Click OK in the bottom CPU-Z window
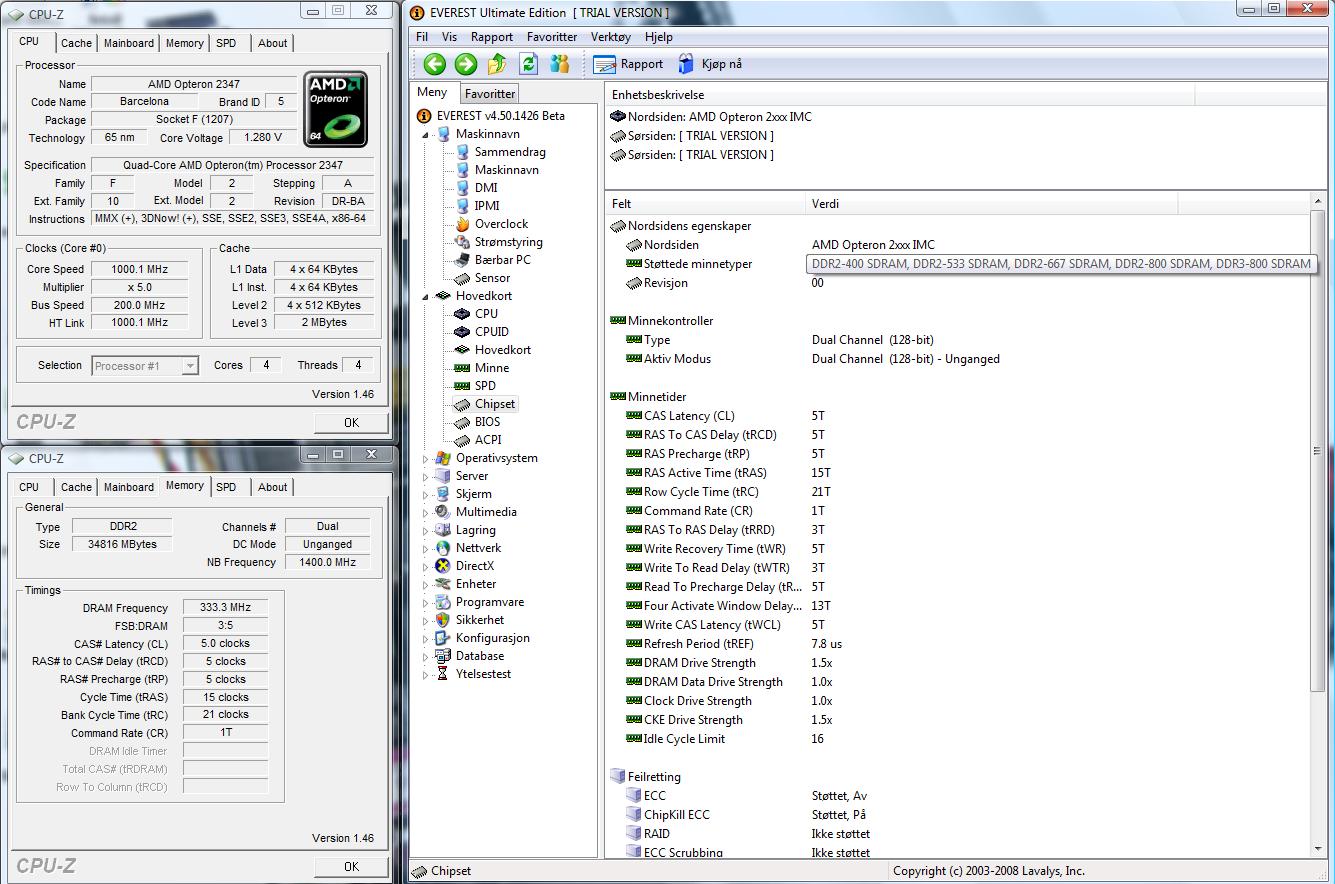The width and height of the screenshot is (1335, 884). (351, 866)
